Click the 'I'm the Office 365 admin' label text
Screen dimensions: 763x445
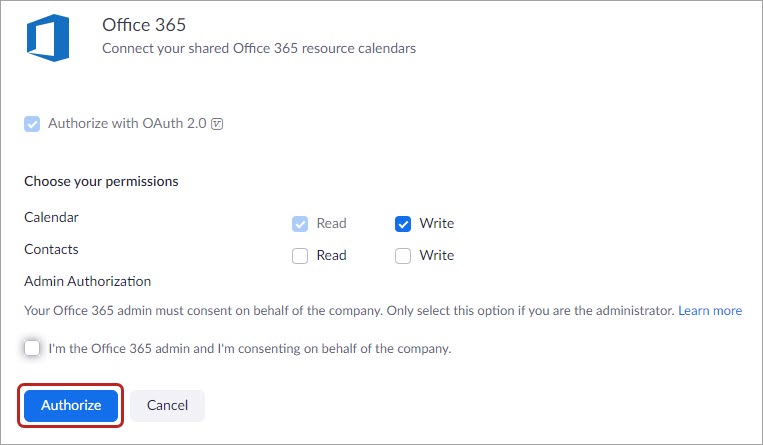pos(250,349)
